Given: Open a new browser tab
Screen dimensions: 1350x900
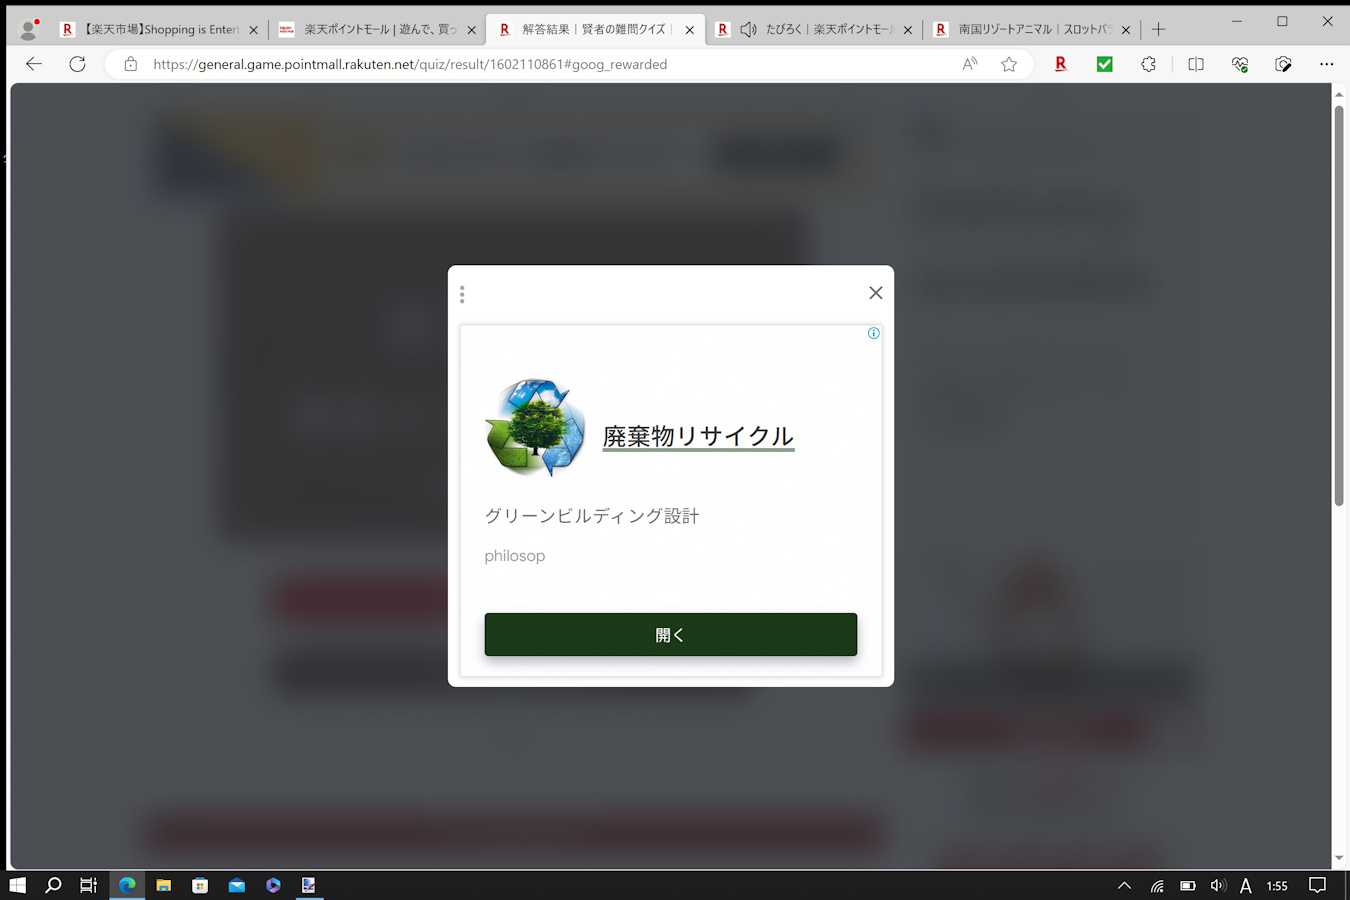Looking at the screenshot, I should coord(1159,29).
